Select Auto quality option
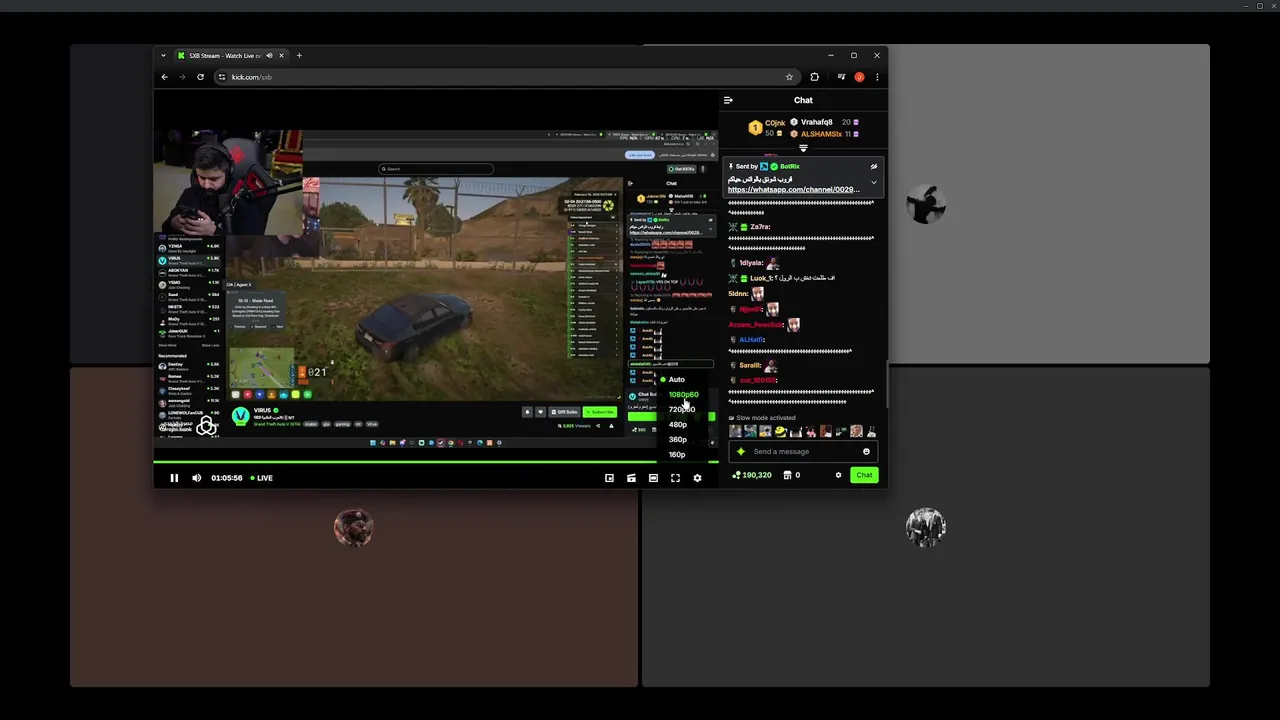Viewport: 1280px width, 720px height. tap(677, 380)
